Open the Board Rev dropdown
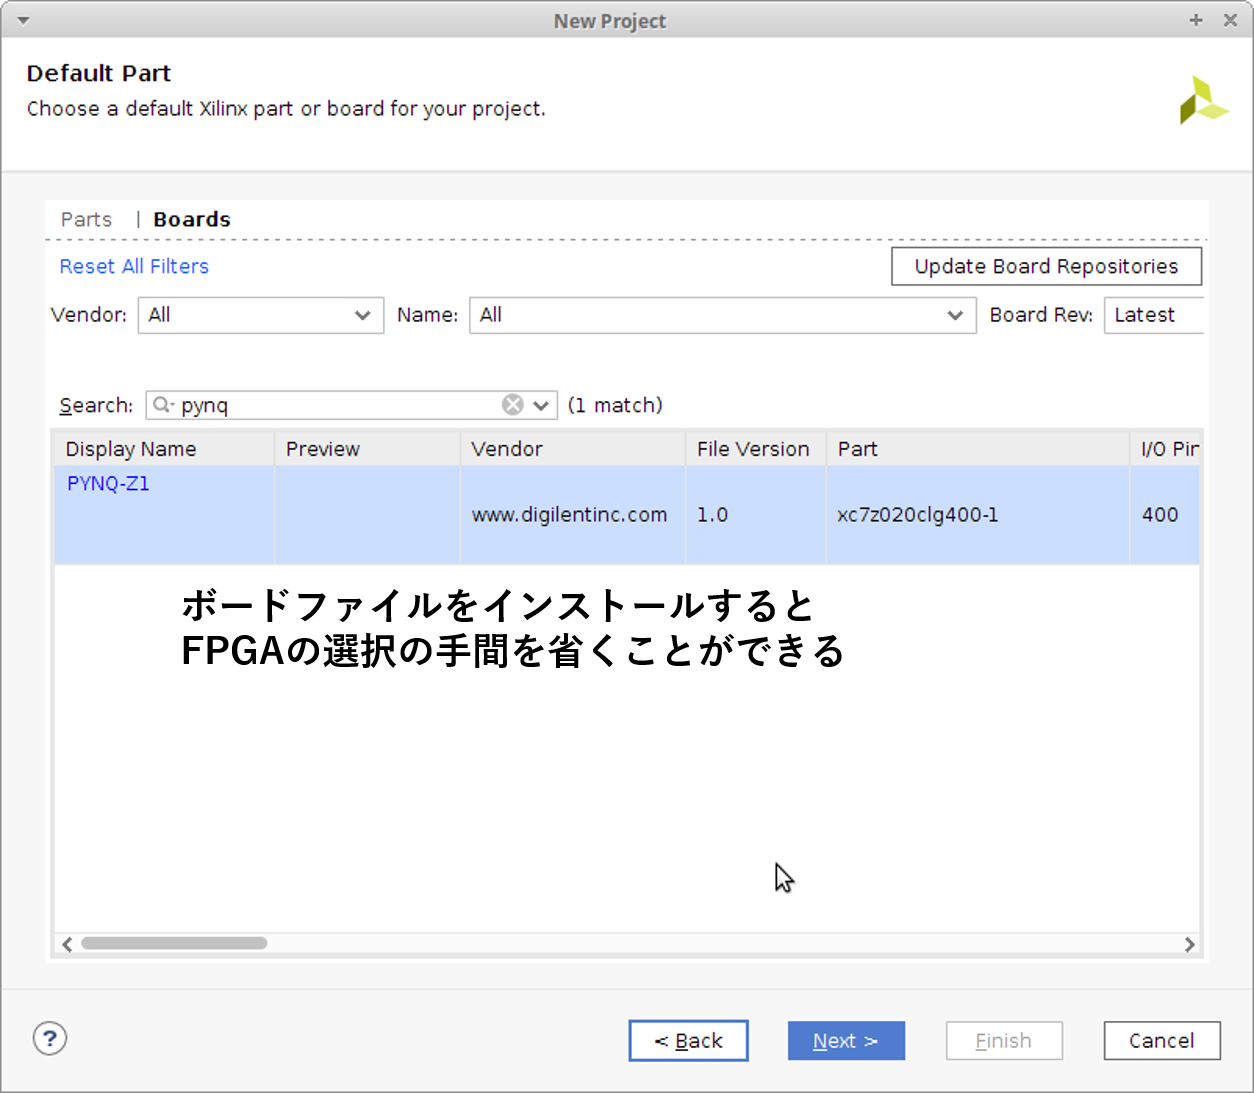The width and height of the screenshot is (1254, 1093). click(1153, 315)
